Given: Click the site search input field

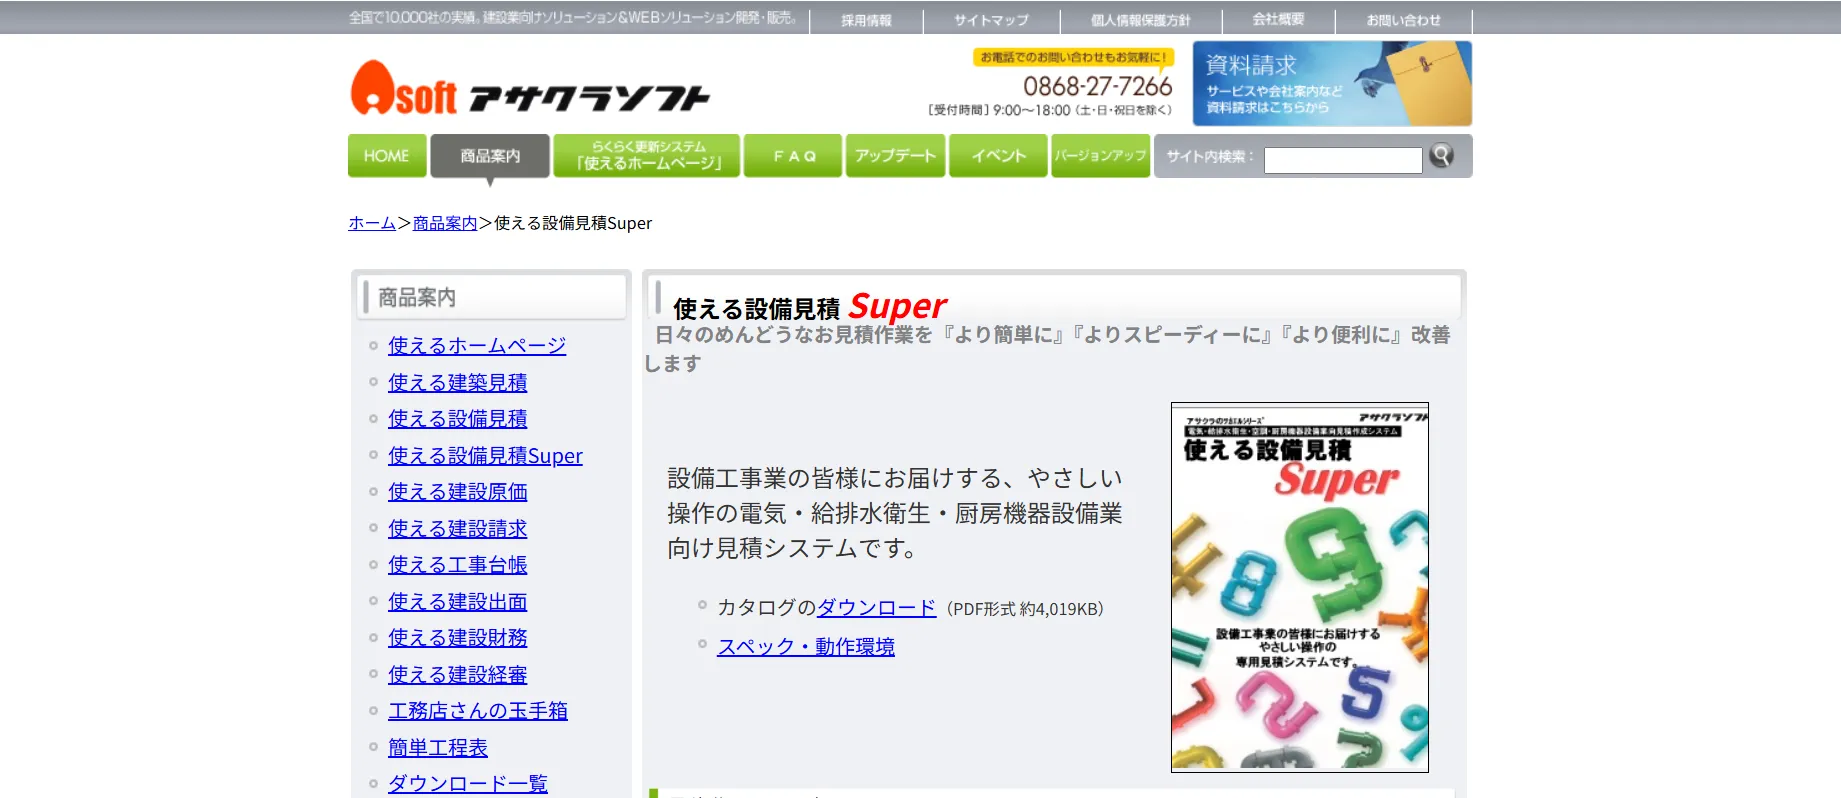Looking at the screenshot, I should (1343, 160).
